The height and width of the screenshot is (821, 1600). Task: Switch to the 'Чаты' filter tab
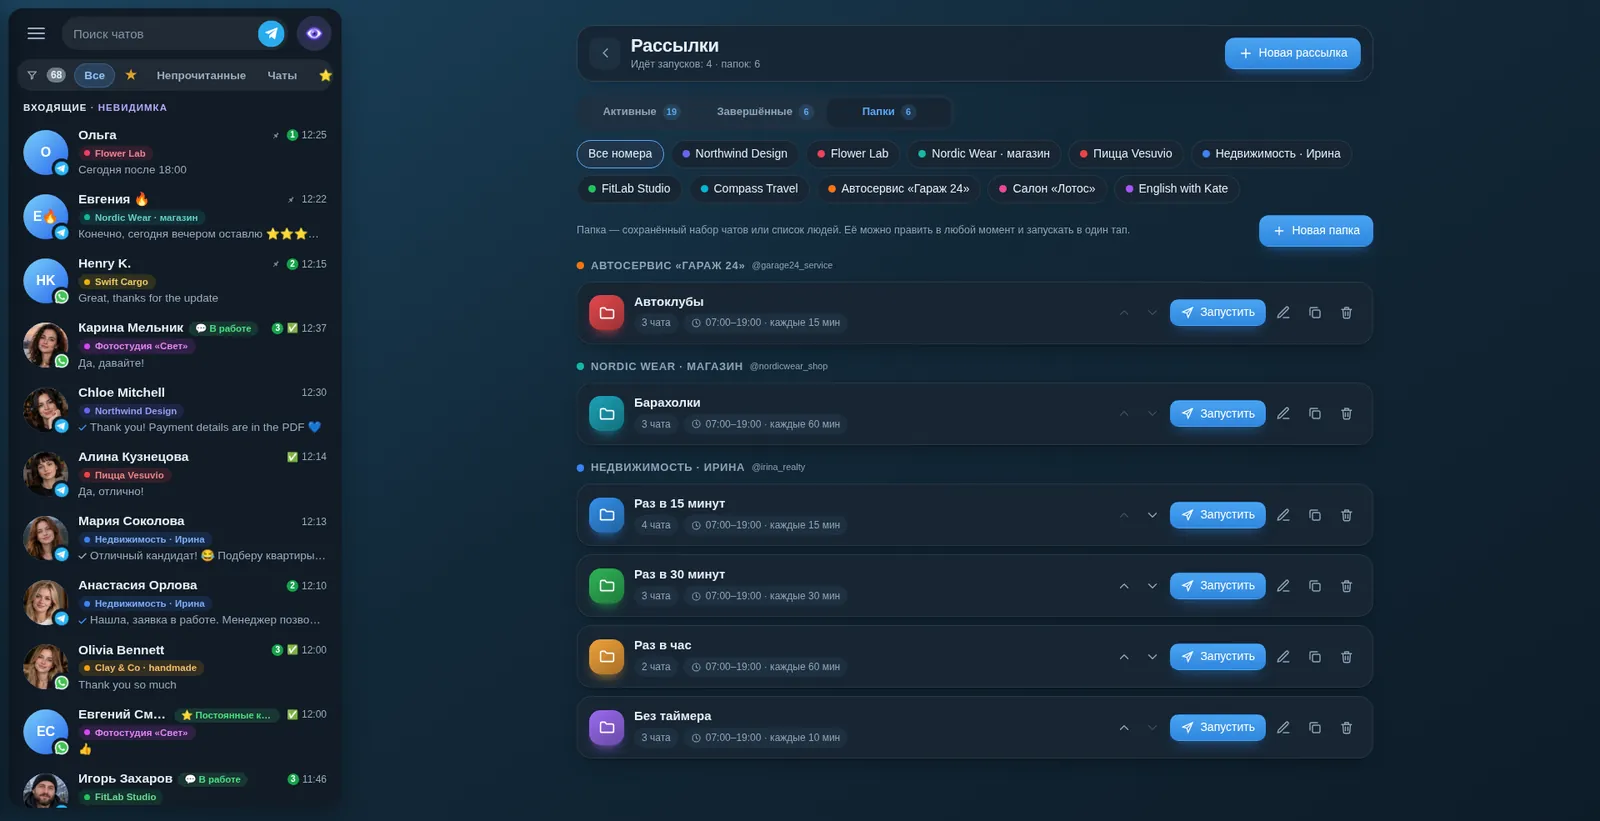pos(282,75)
